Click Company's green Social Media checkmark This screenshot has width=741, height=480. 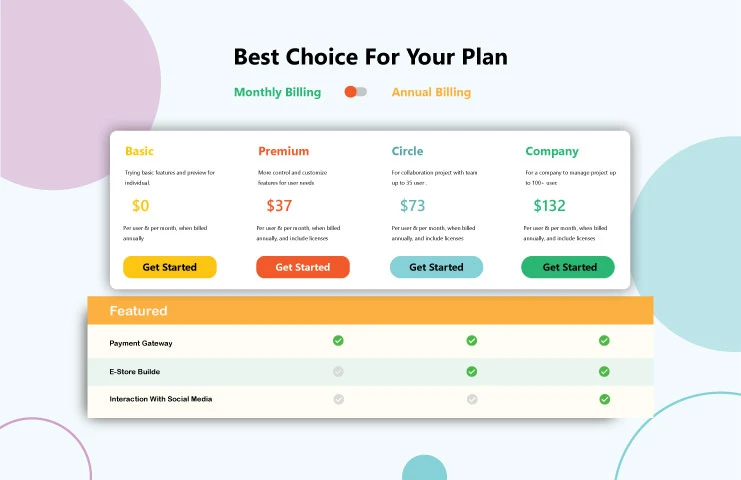604,399
